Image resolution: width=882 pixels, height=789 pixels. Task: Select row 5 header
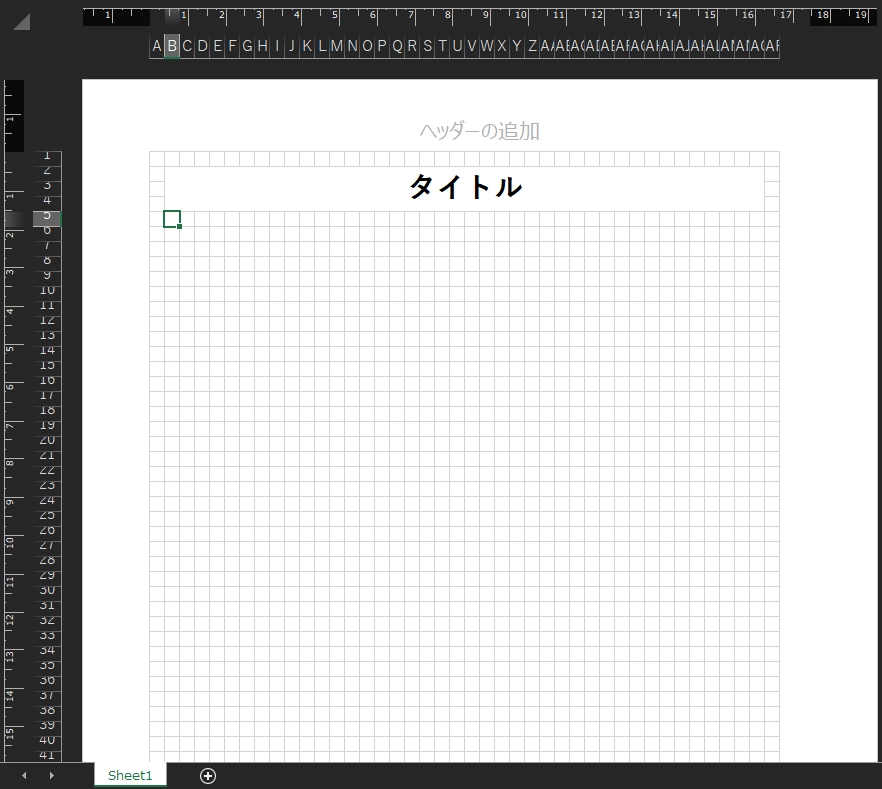coord(47,216)
